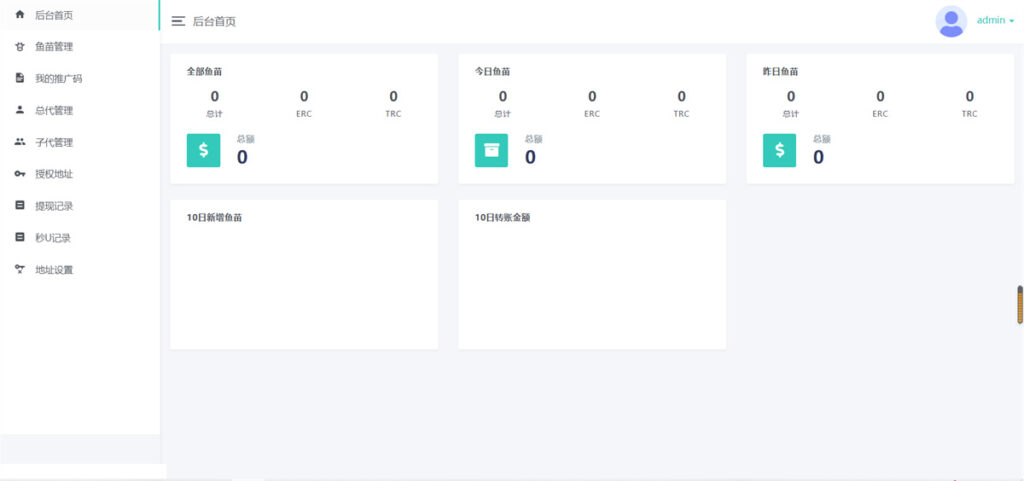Click the person icon beside 总代管理
The width and height of the screenshot is (1024, 481).
coord(20,110)
